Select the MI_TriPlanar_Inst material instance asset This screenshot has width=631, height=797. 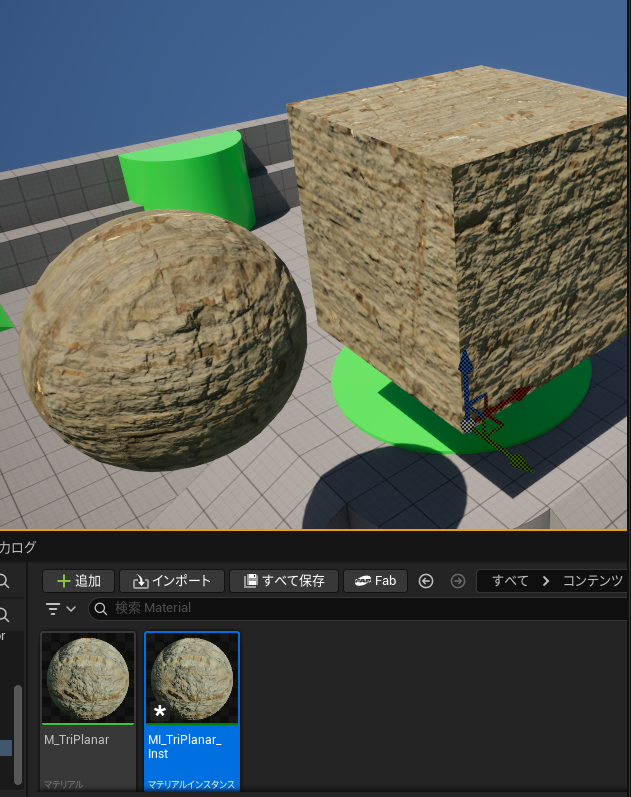click(x=192, y=679)
